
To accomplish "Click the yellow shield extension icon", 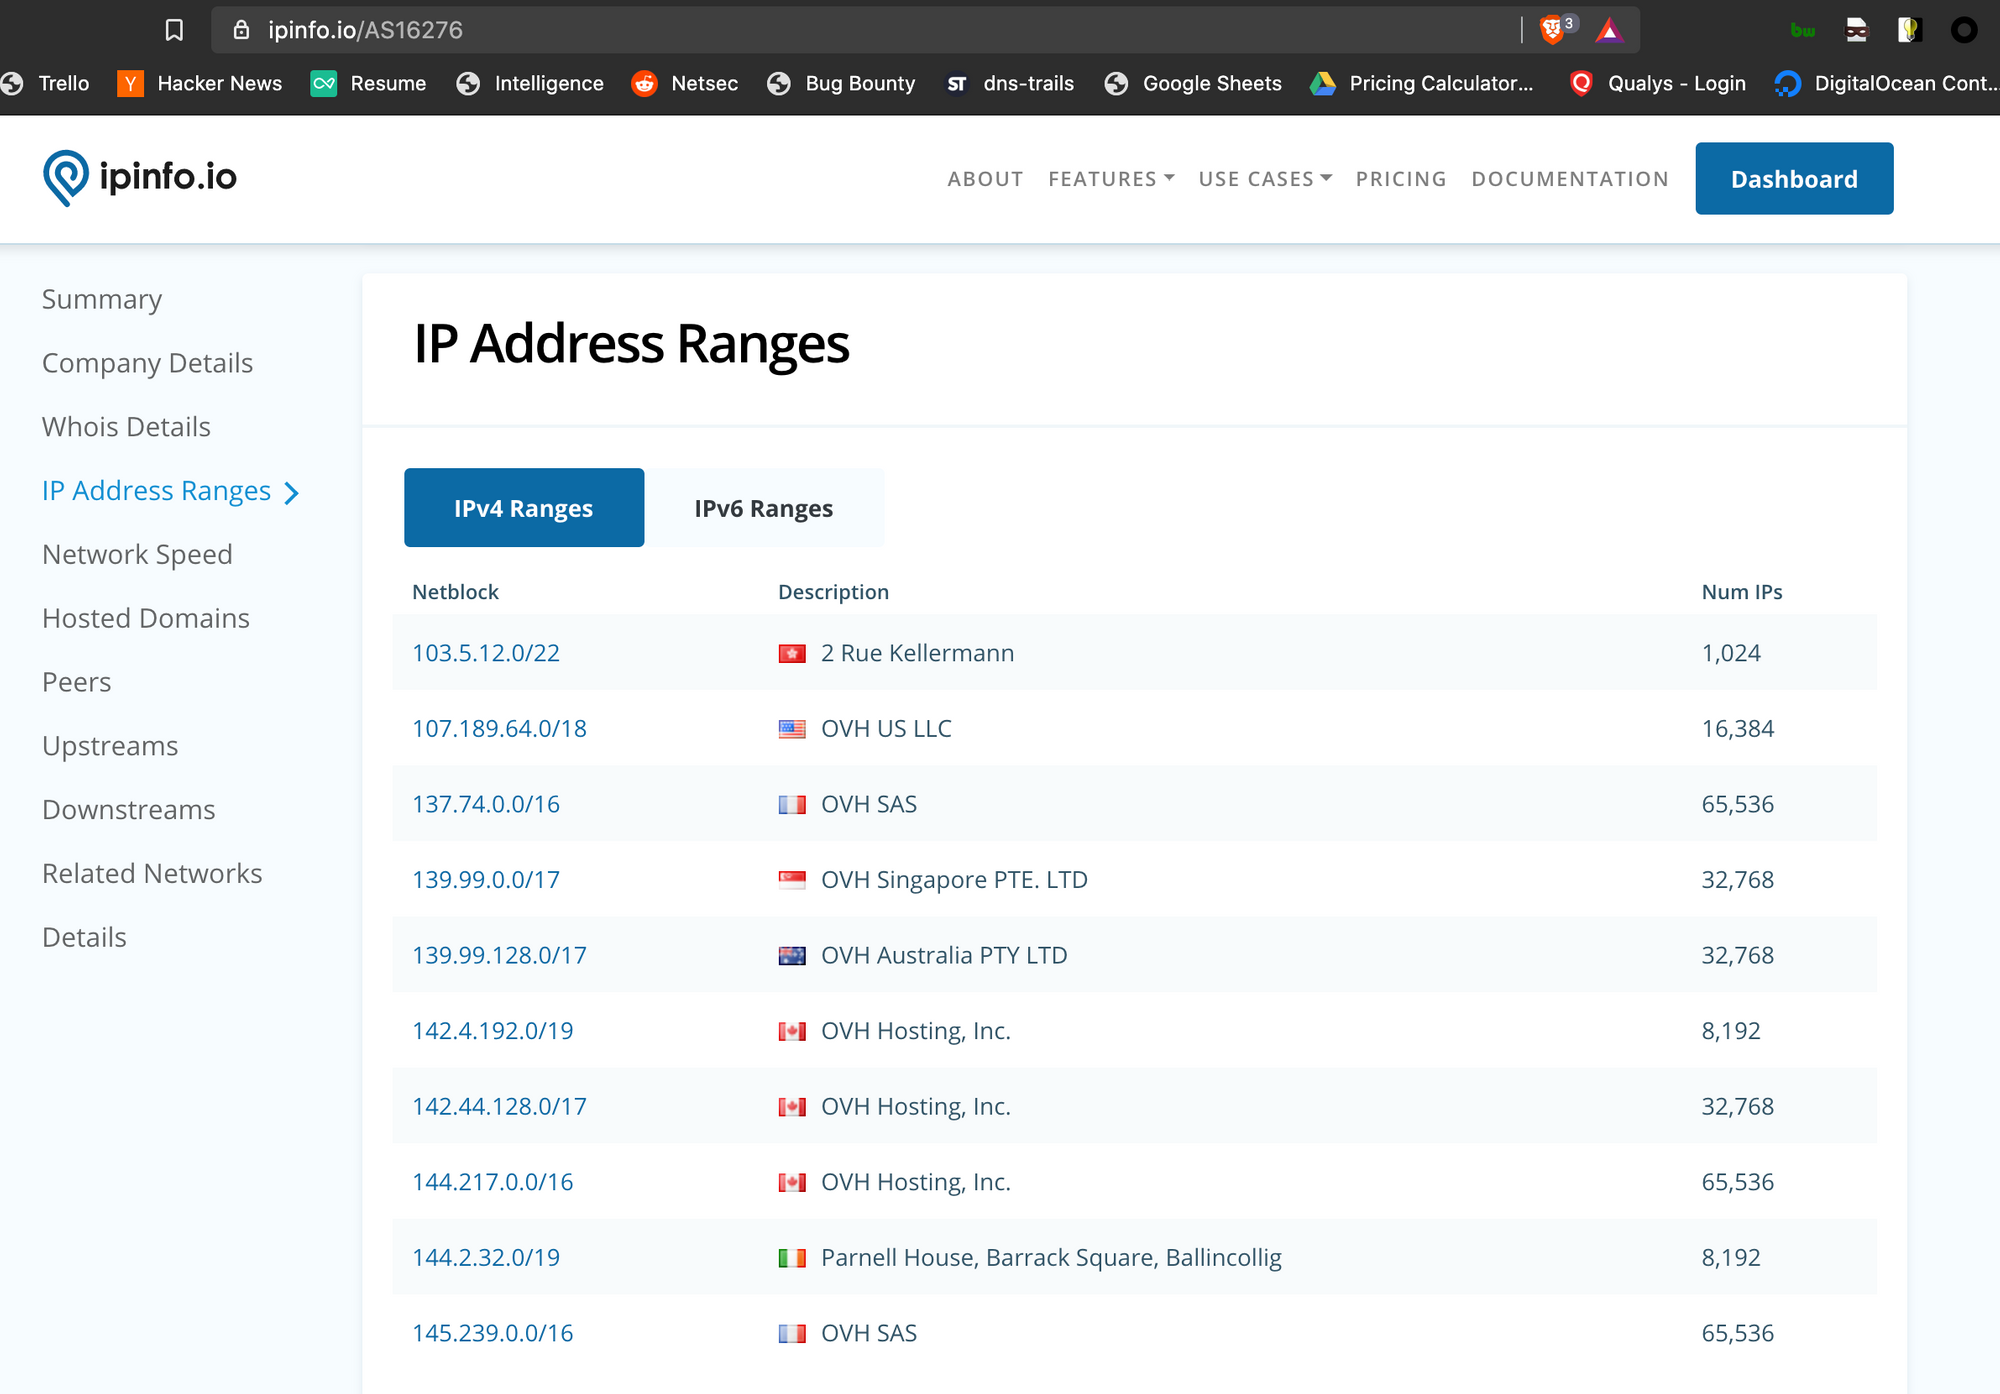I will click(1910, 30).
